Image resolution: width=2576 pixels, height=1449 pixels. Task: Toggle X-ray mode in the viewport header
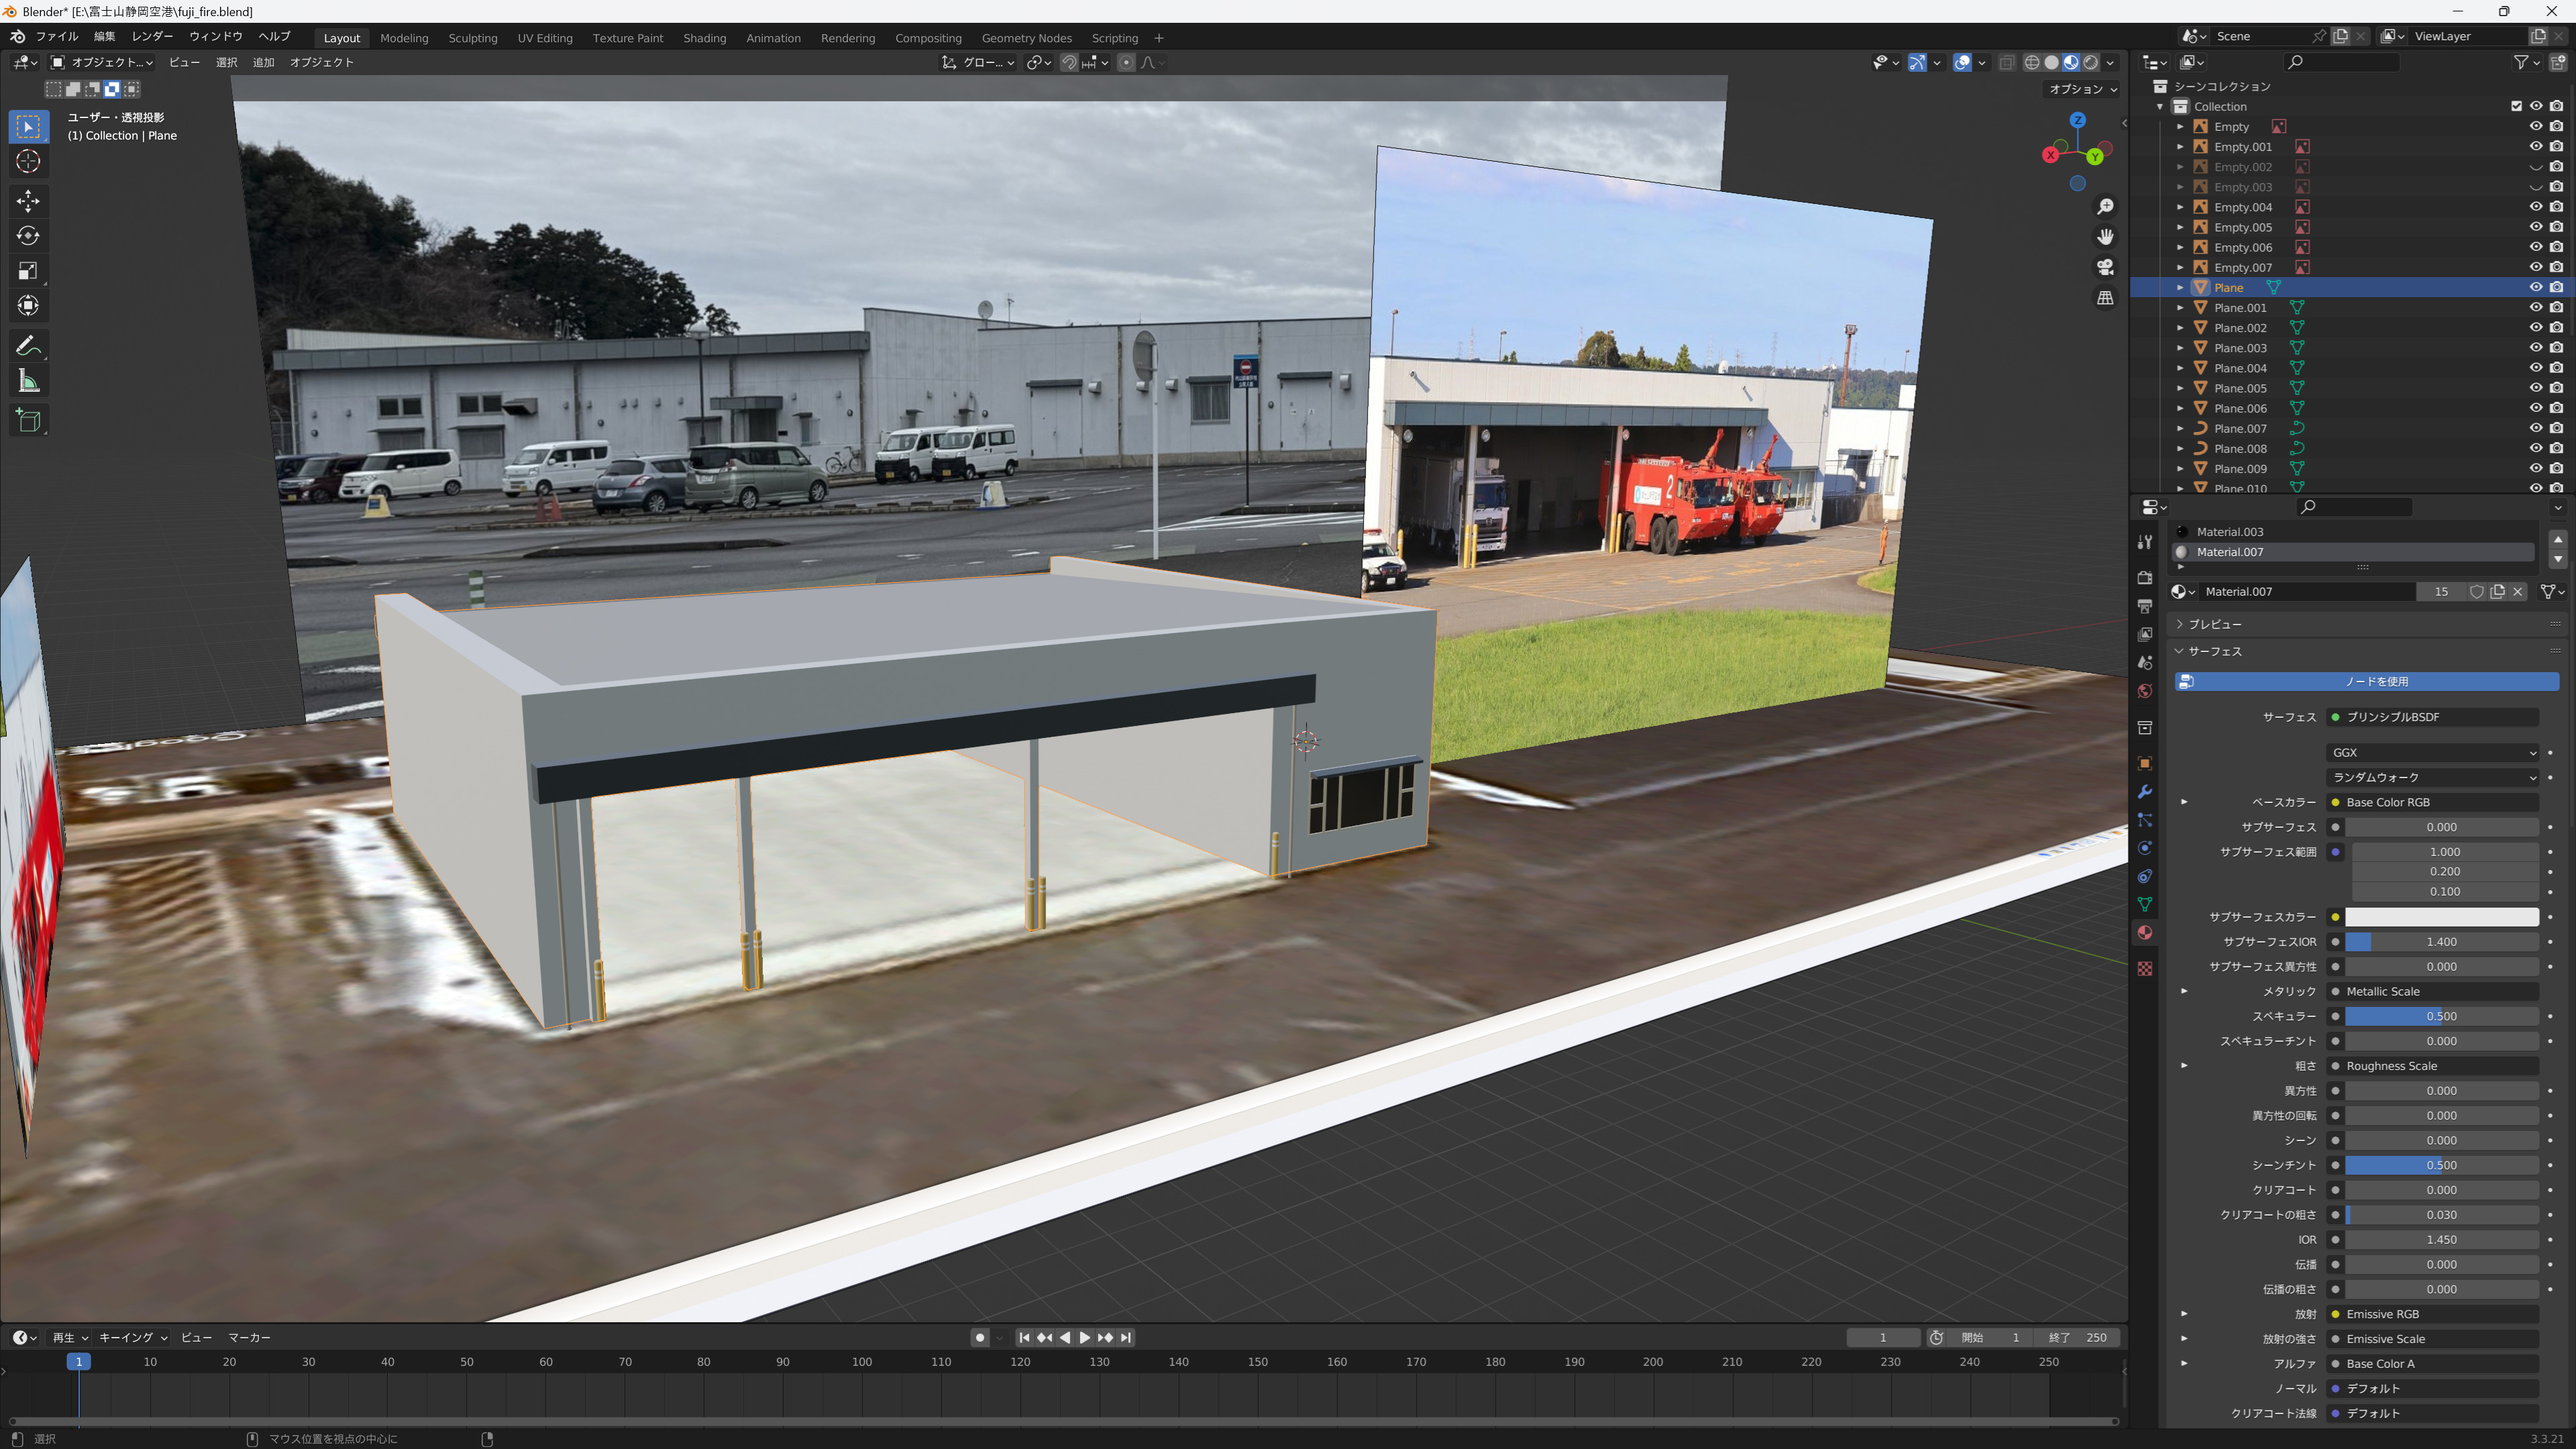click(2007, 62)
